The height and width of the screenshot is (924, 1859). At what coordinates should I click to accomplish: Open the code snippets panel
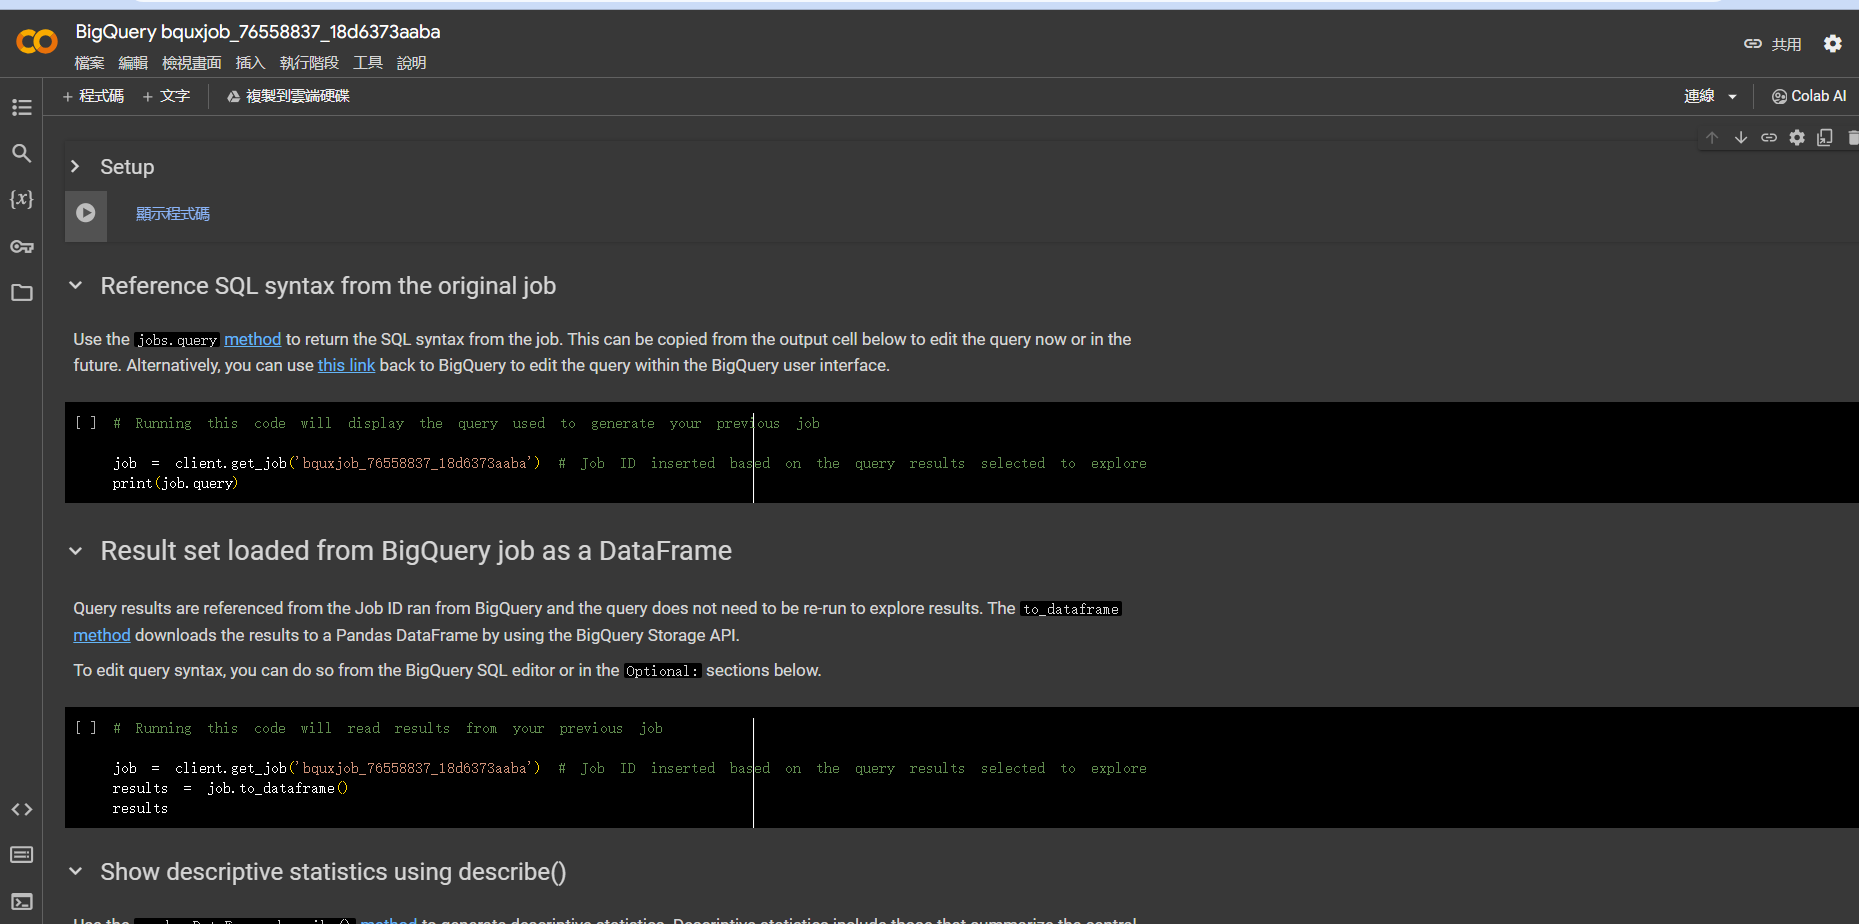coord(22,809)
